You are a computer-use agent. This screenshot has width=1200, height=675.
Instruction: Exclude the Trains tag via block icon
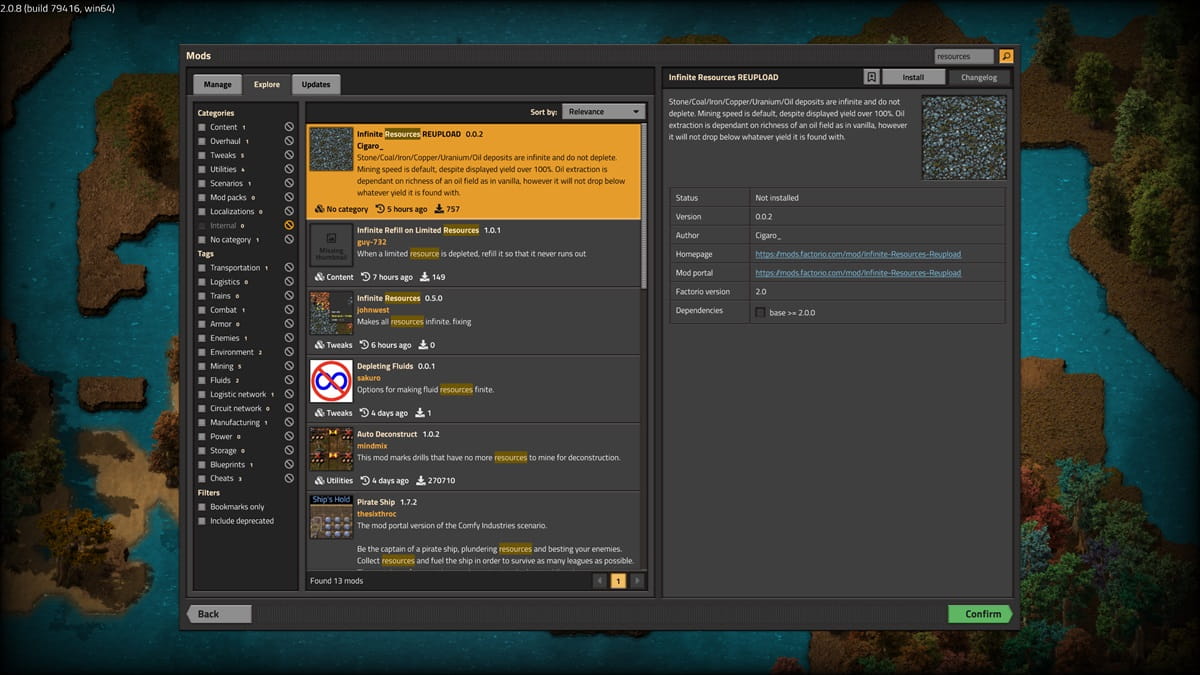coord(289,296)
